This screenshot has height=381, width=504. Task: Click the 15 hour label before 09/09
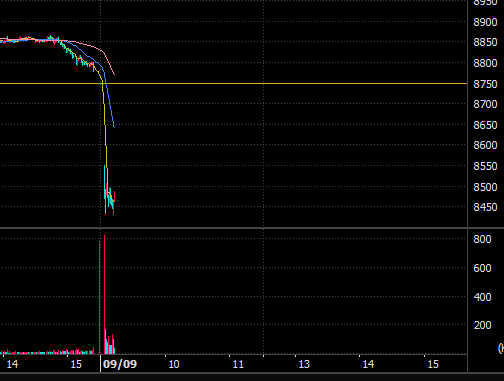point(76,364)
